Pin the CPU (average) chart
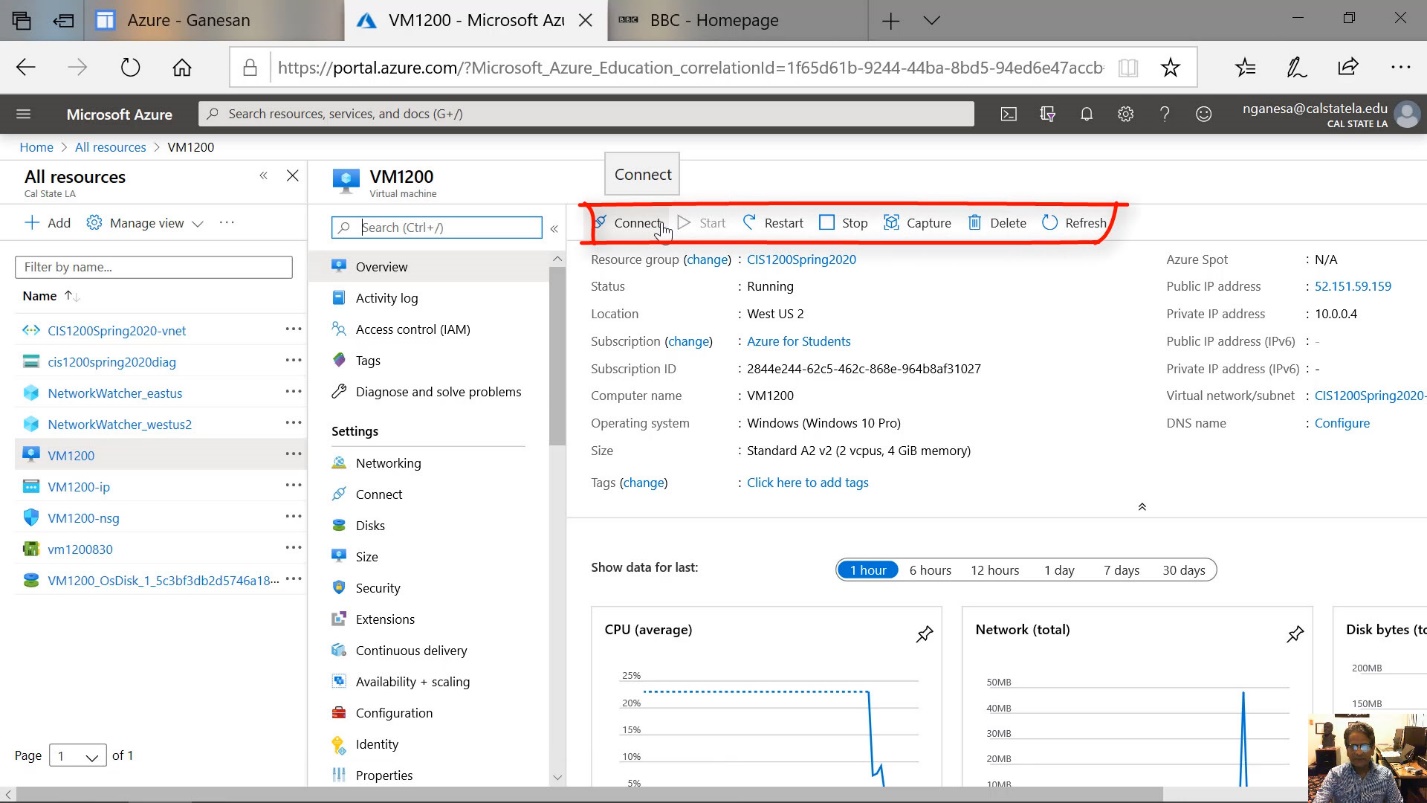Viewport: 1427px width, 803px height. tap(924, 634)
